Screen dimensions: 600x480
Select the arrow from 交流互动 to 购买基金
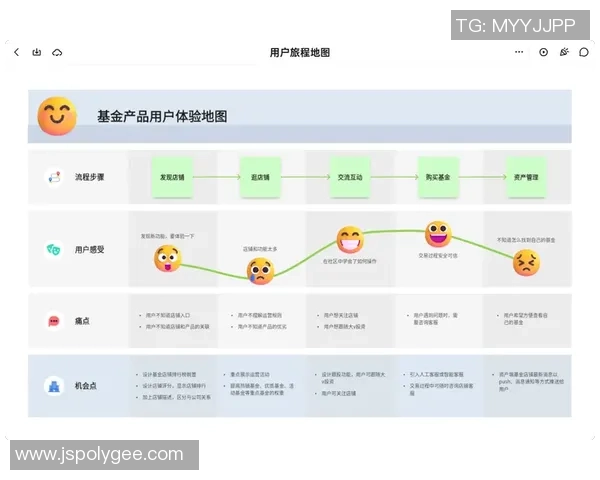pos(394,177)
